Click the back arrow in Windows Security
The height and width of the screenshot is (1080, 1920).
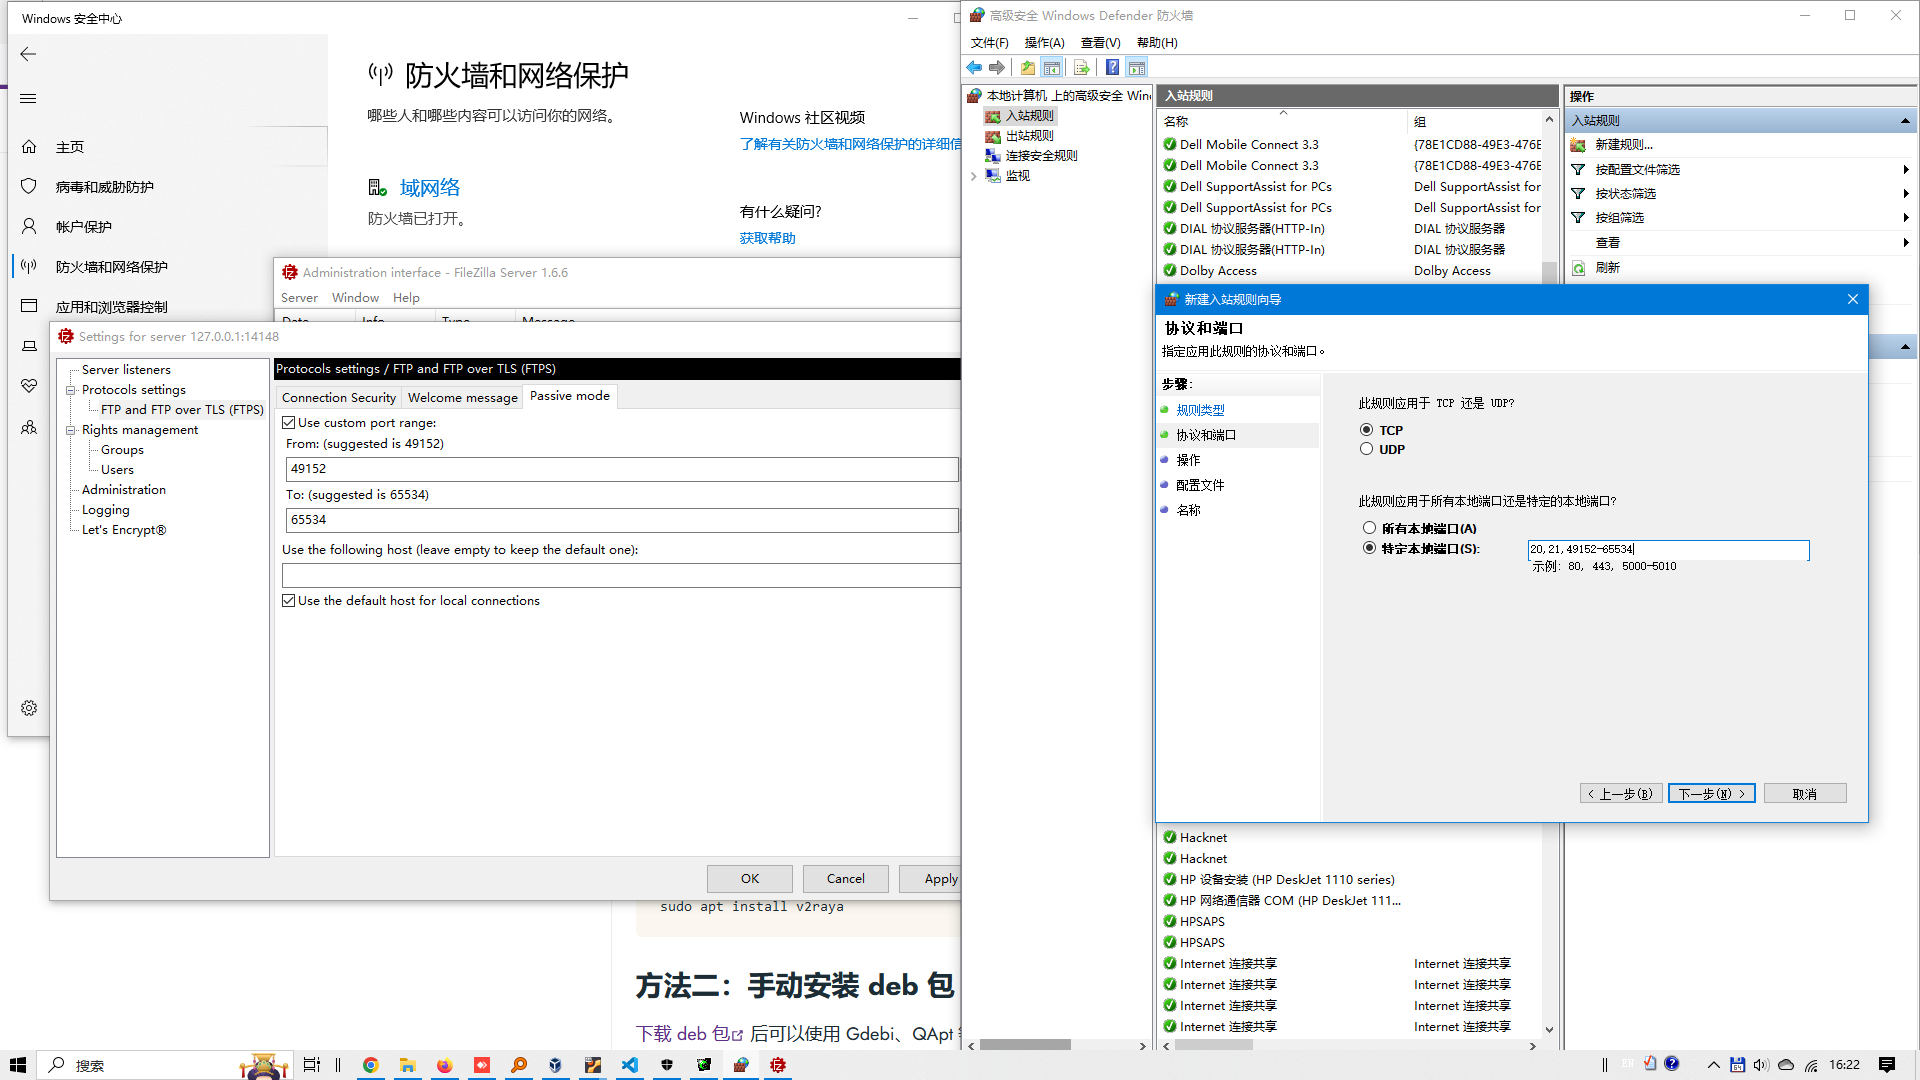click(28, 54)
